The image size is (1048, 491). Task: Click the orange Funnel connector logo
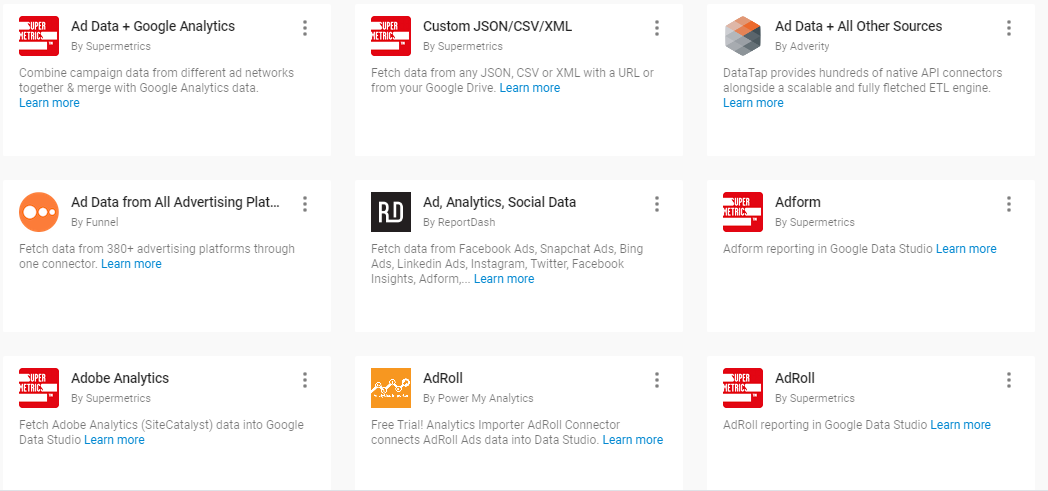39,212
